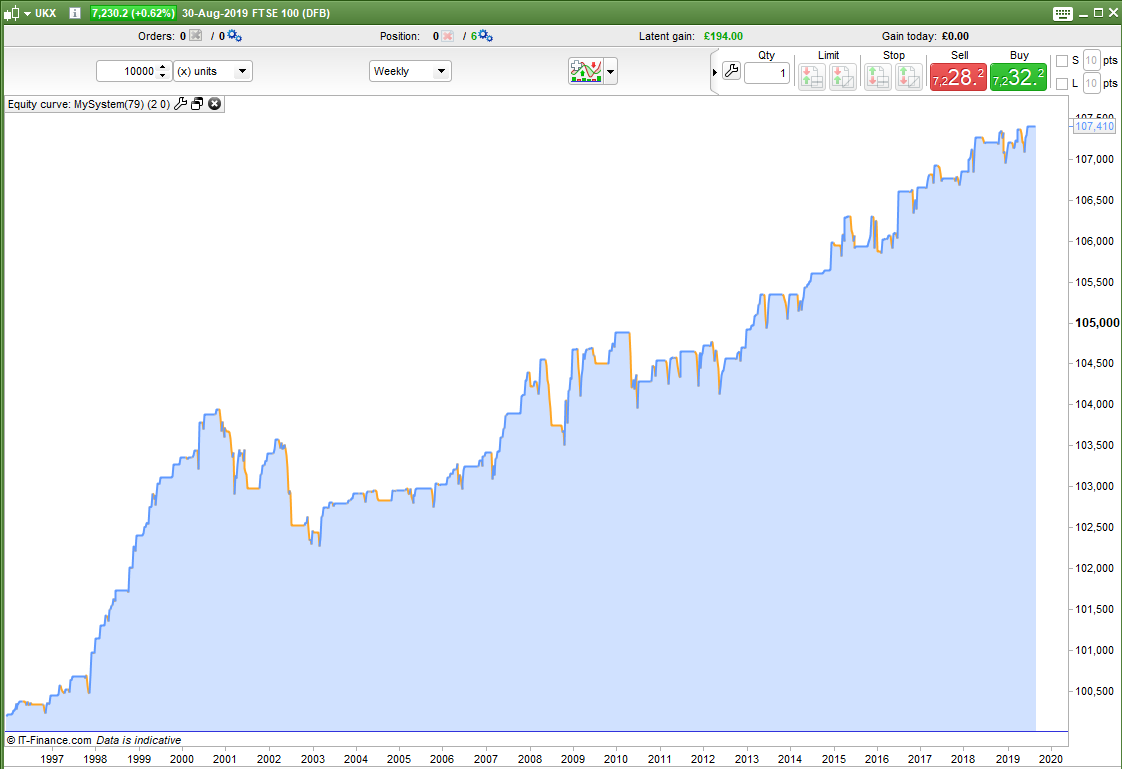Click the green Buy 7,232.2 button
Image resolution: width=1122 pixels, height=769 pixels.
coord(1018,77)
